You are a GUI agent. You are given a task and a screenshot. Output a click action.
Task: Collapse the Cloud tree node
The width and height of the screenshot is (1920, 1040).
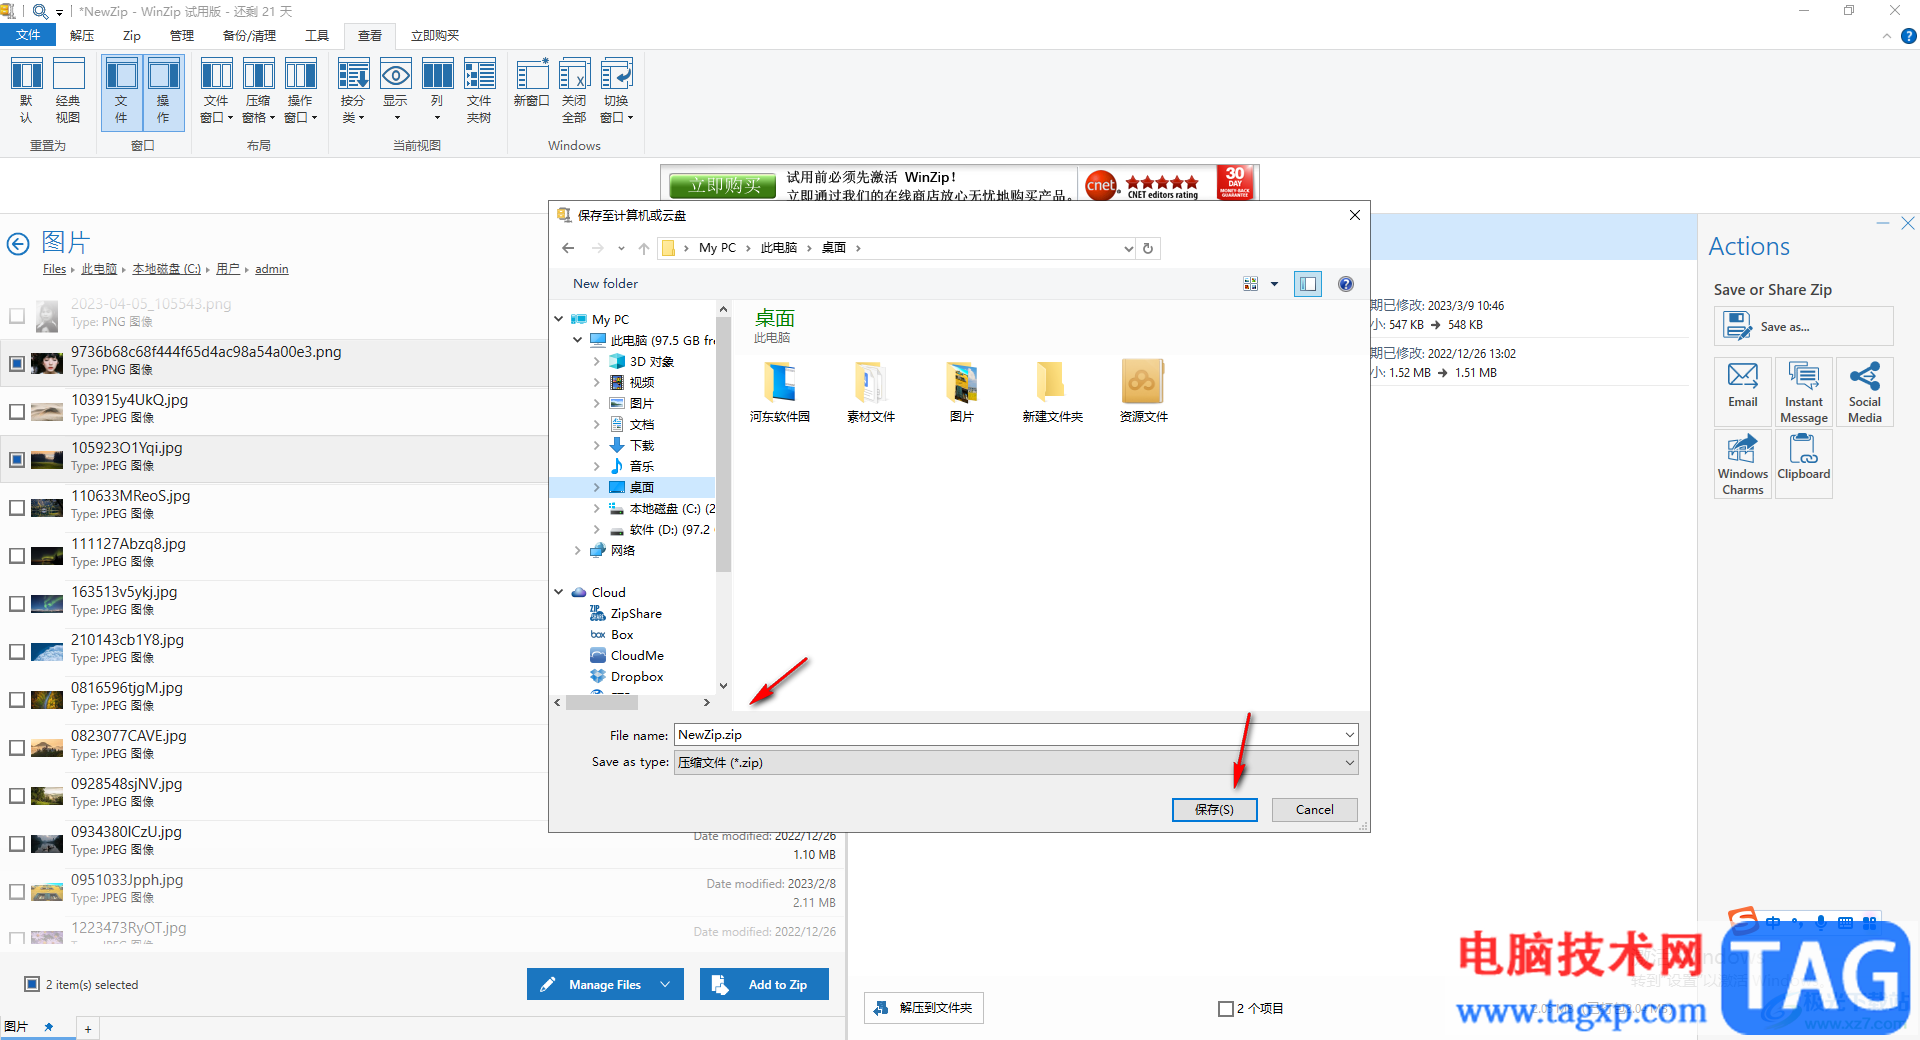(x=559, y=592)
